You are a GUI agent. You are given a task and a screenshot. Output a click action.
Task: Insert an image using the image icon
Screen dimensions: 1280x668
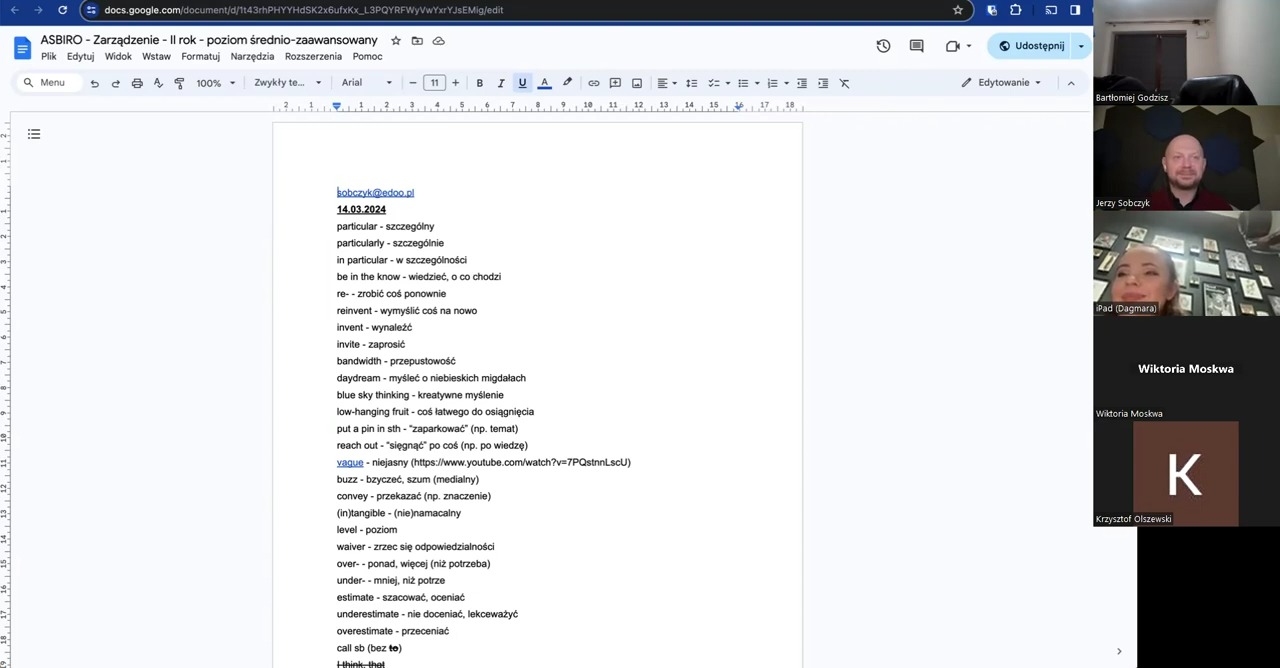click(637, 83)
